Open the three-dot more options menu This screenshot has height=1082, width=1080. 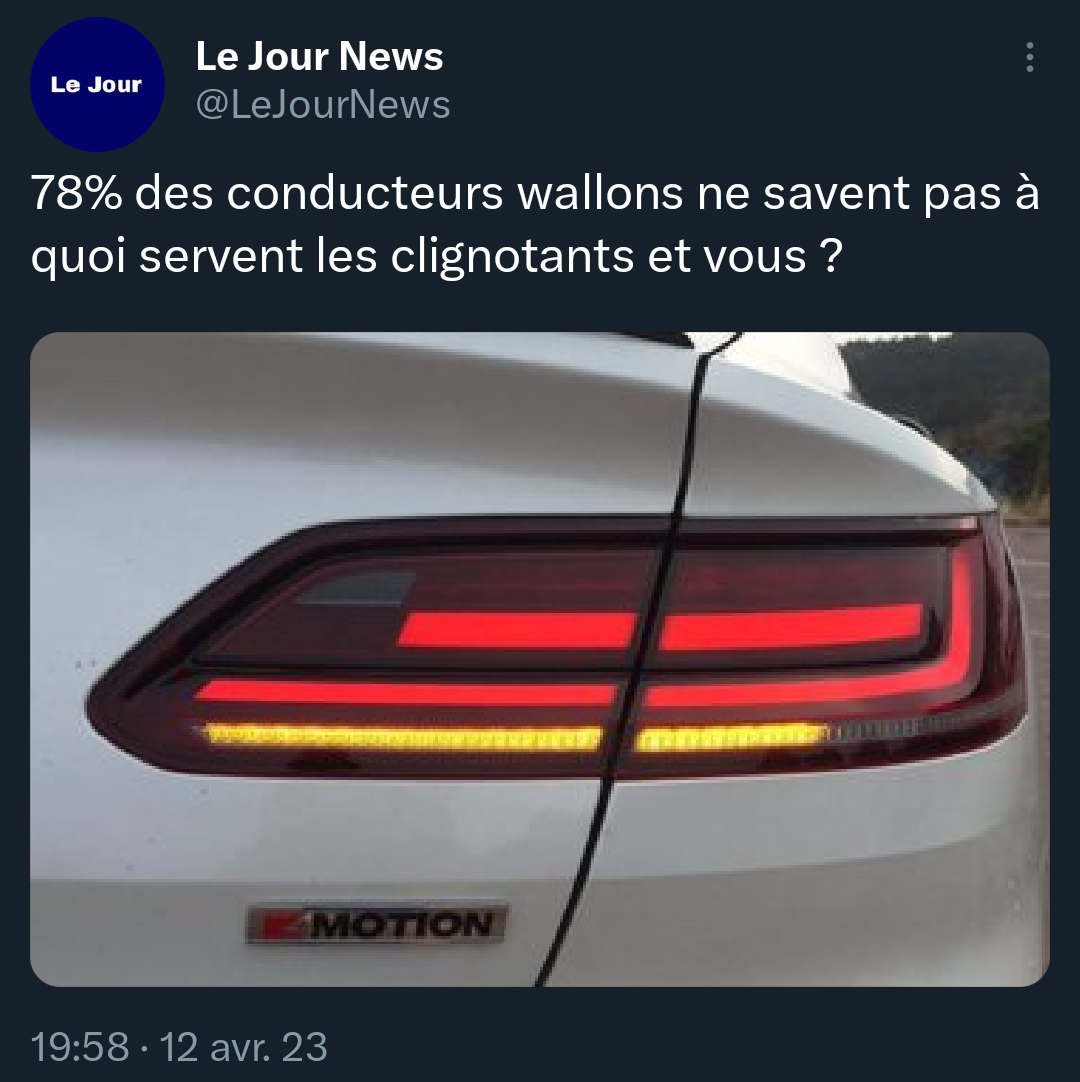[1029, 57]
